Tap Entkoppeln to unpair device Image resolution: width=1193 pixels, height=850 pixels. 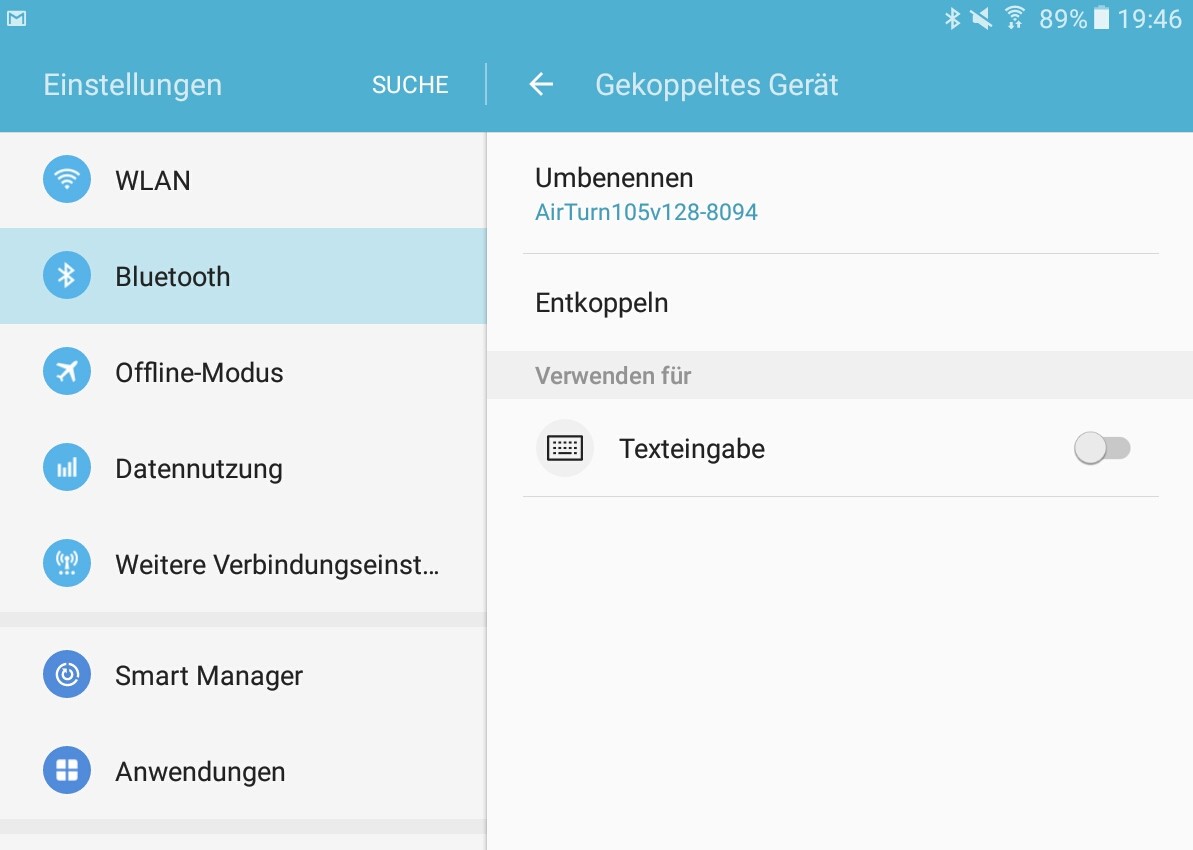point(840,303)
